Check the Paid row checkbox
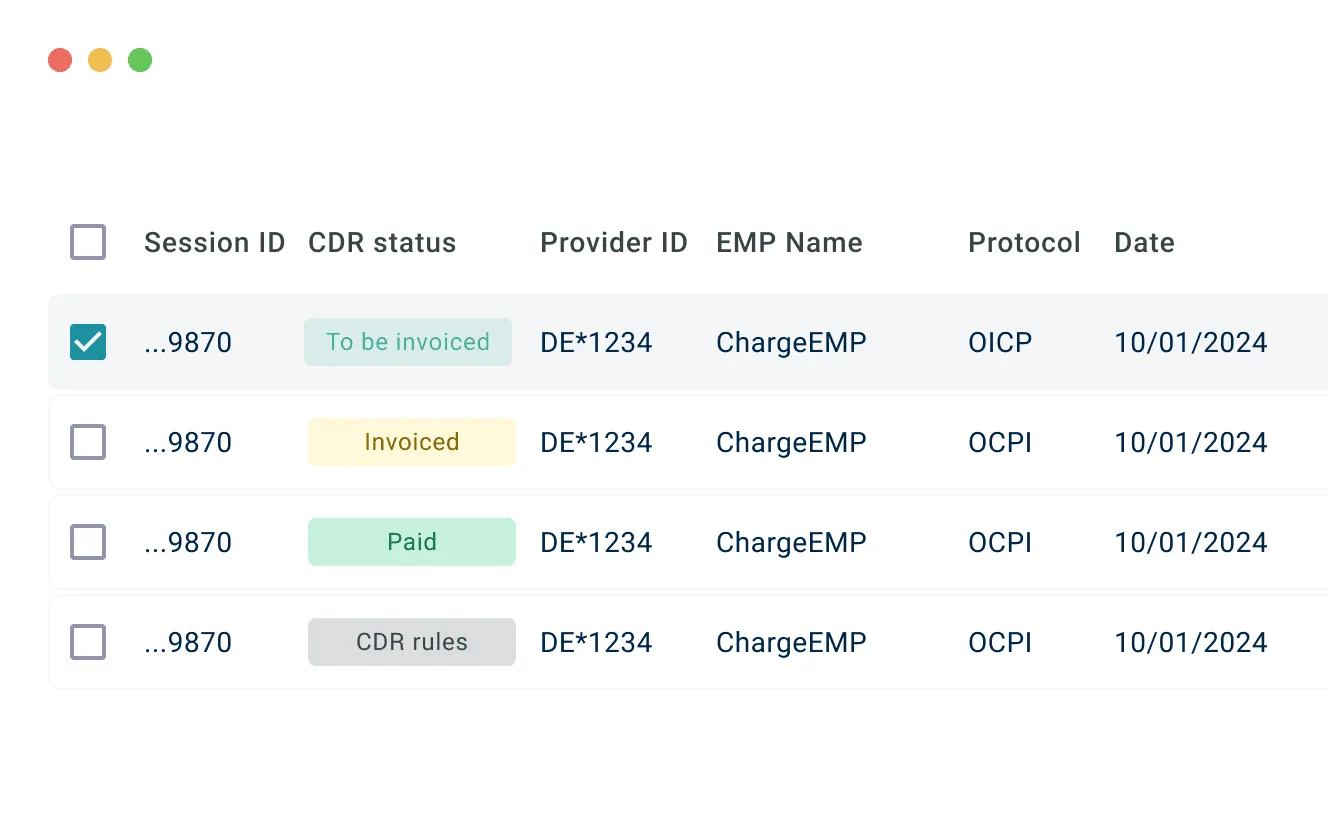The width and height of the screenshot is (1328, 840). (x=88, y=542)
